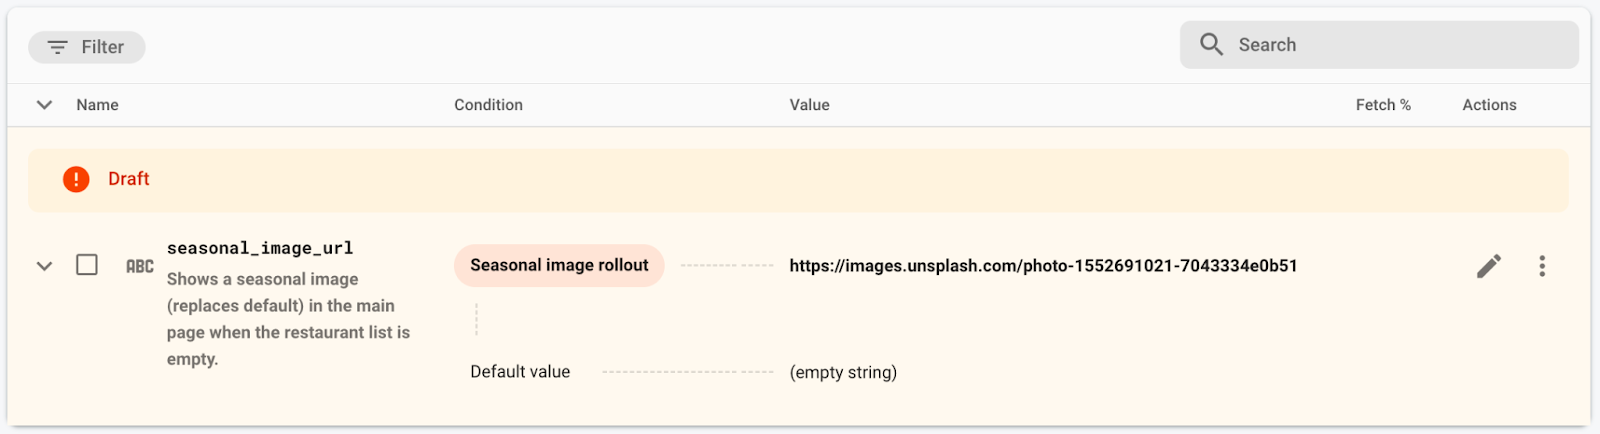1600x434 pixels.
Task: Click the (empty string) default value
Action: coord(843,373)
